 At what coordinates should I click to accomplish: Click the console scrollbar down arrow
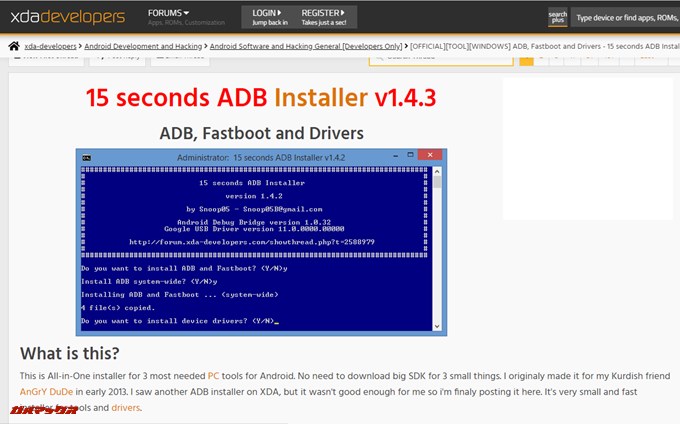(x=437, y=326)
